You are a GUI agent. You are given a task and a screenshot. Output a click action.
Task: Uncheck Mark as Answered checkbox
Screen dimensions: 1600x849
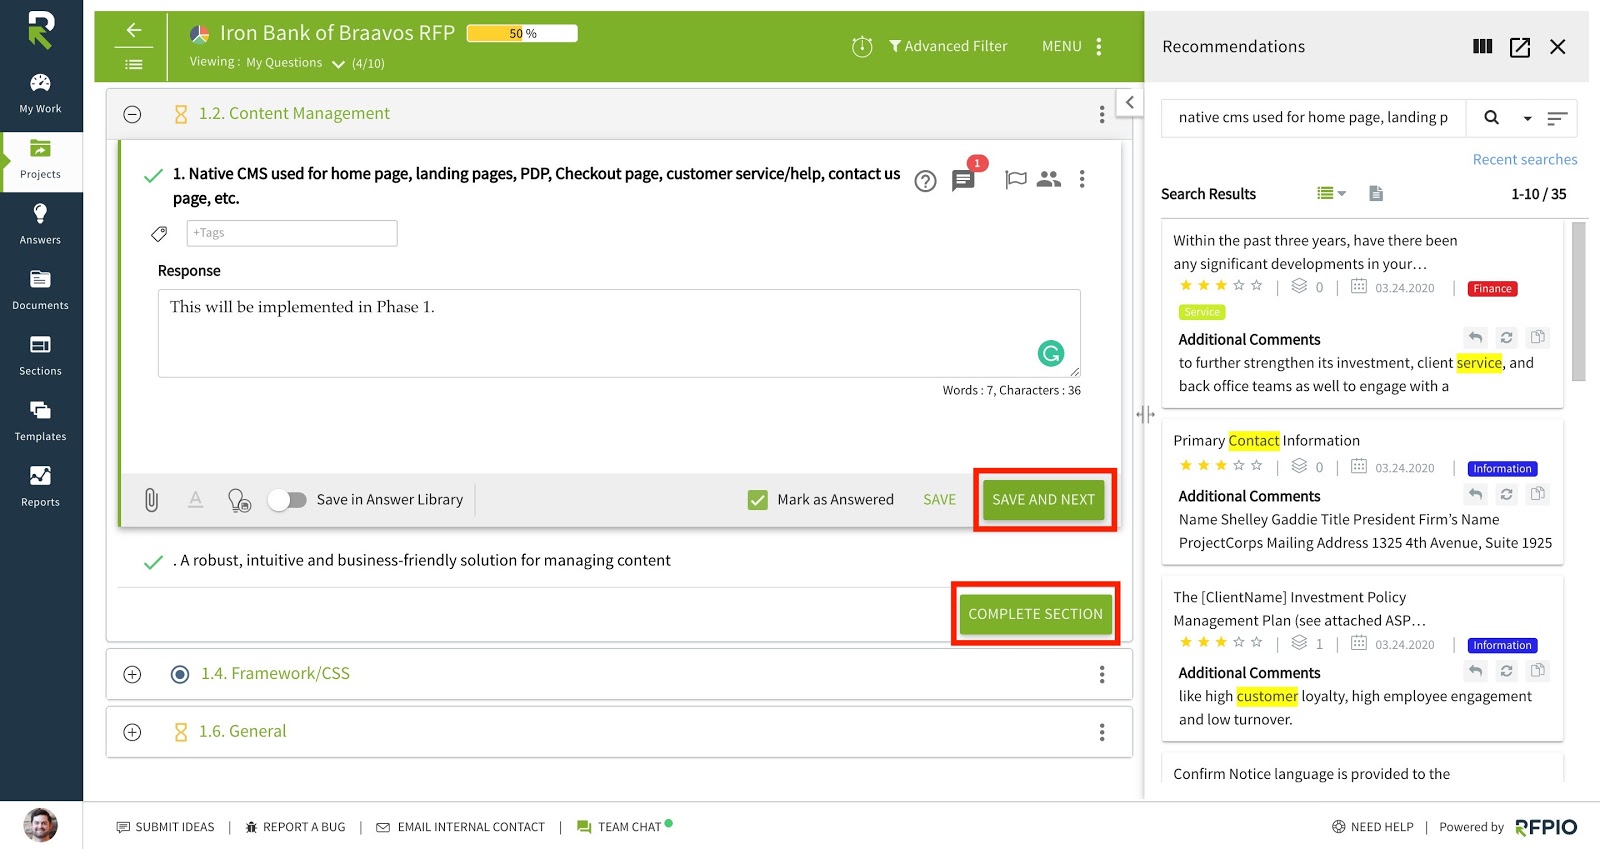tap(758, 500)
